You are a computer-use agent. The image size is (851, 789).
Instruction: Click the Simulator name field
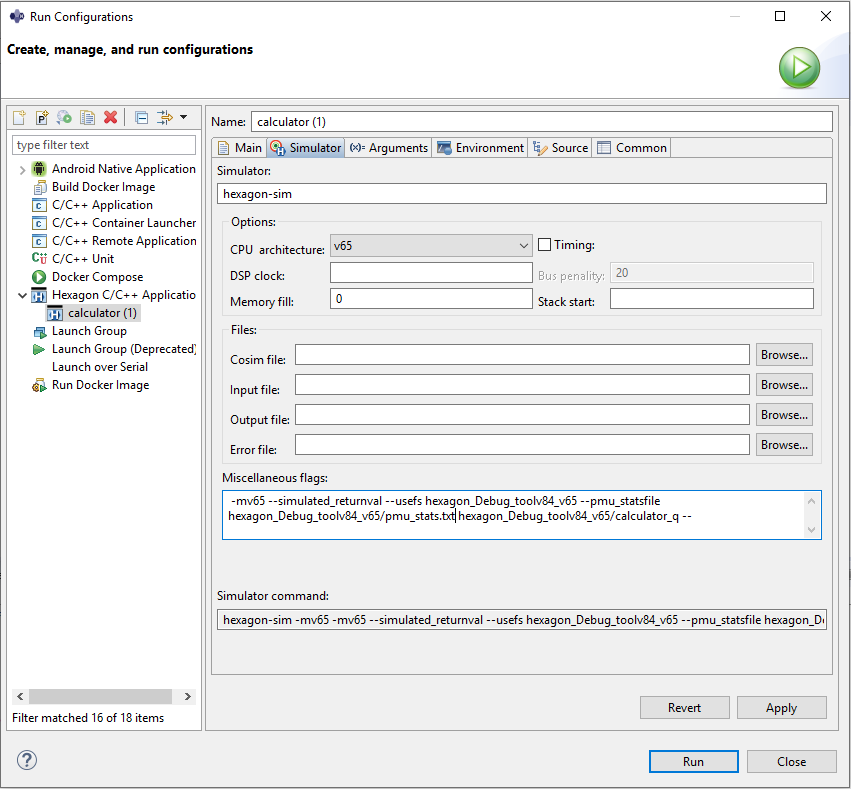point(522,194)
